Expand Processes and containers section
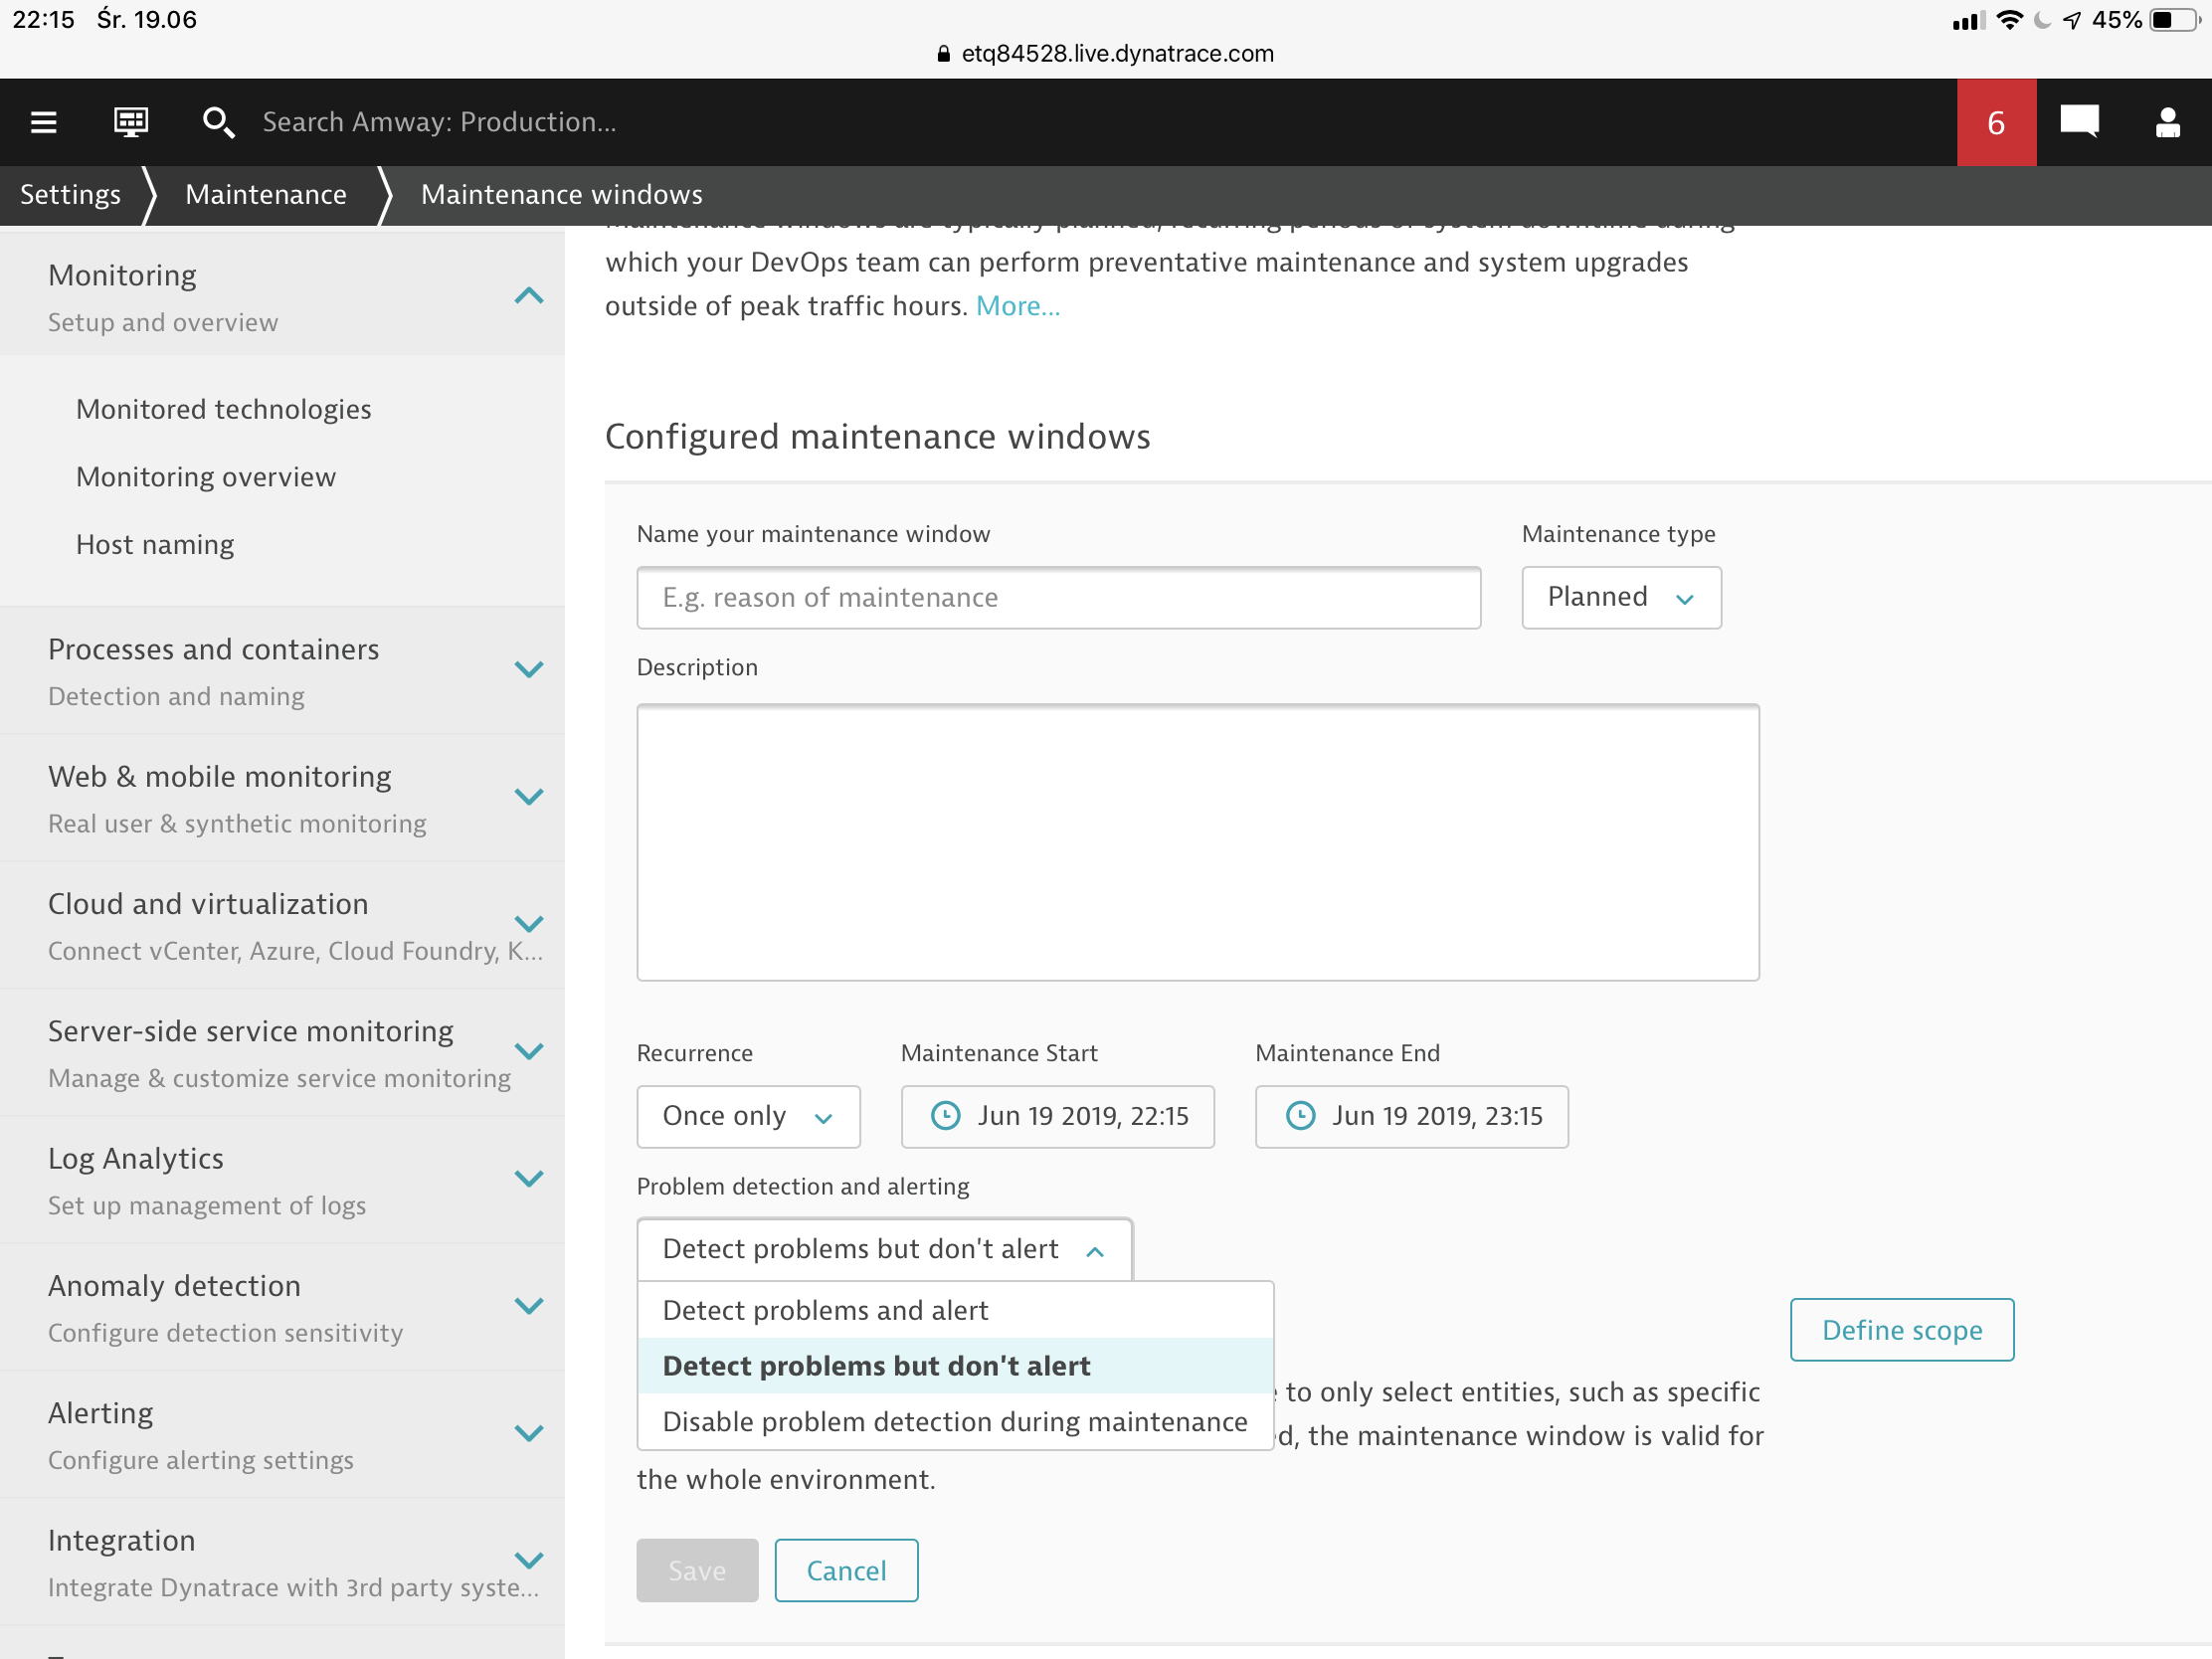This screenshot has width=2212, height=1659. [528, 670]
